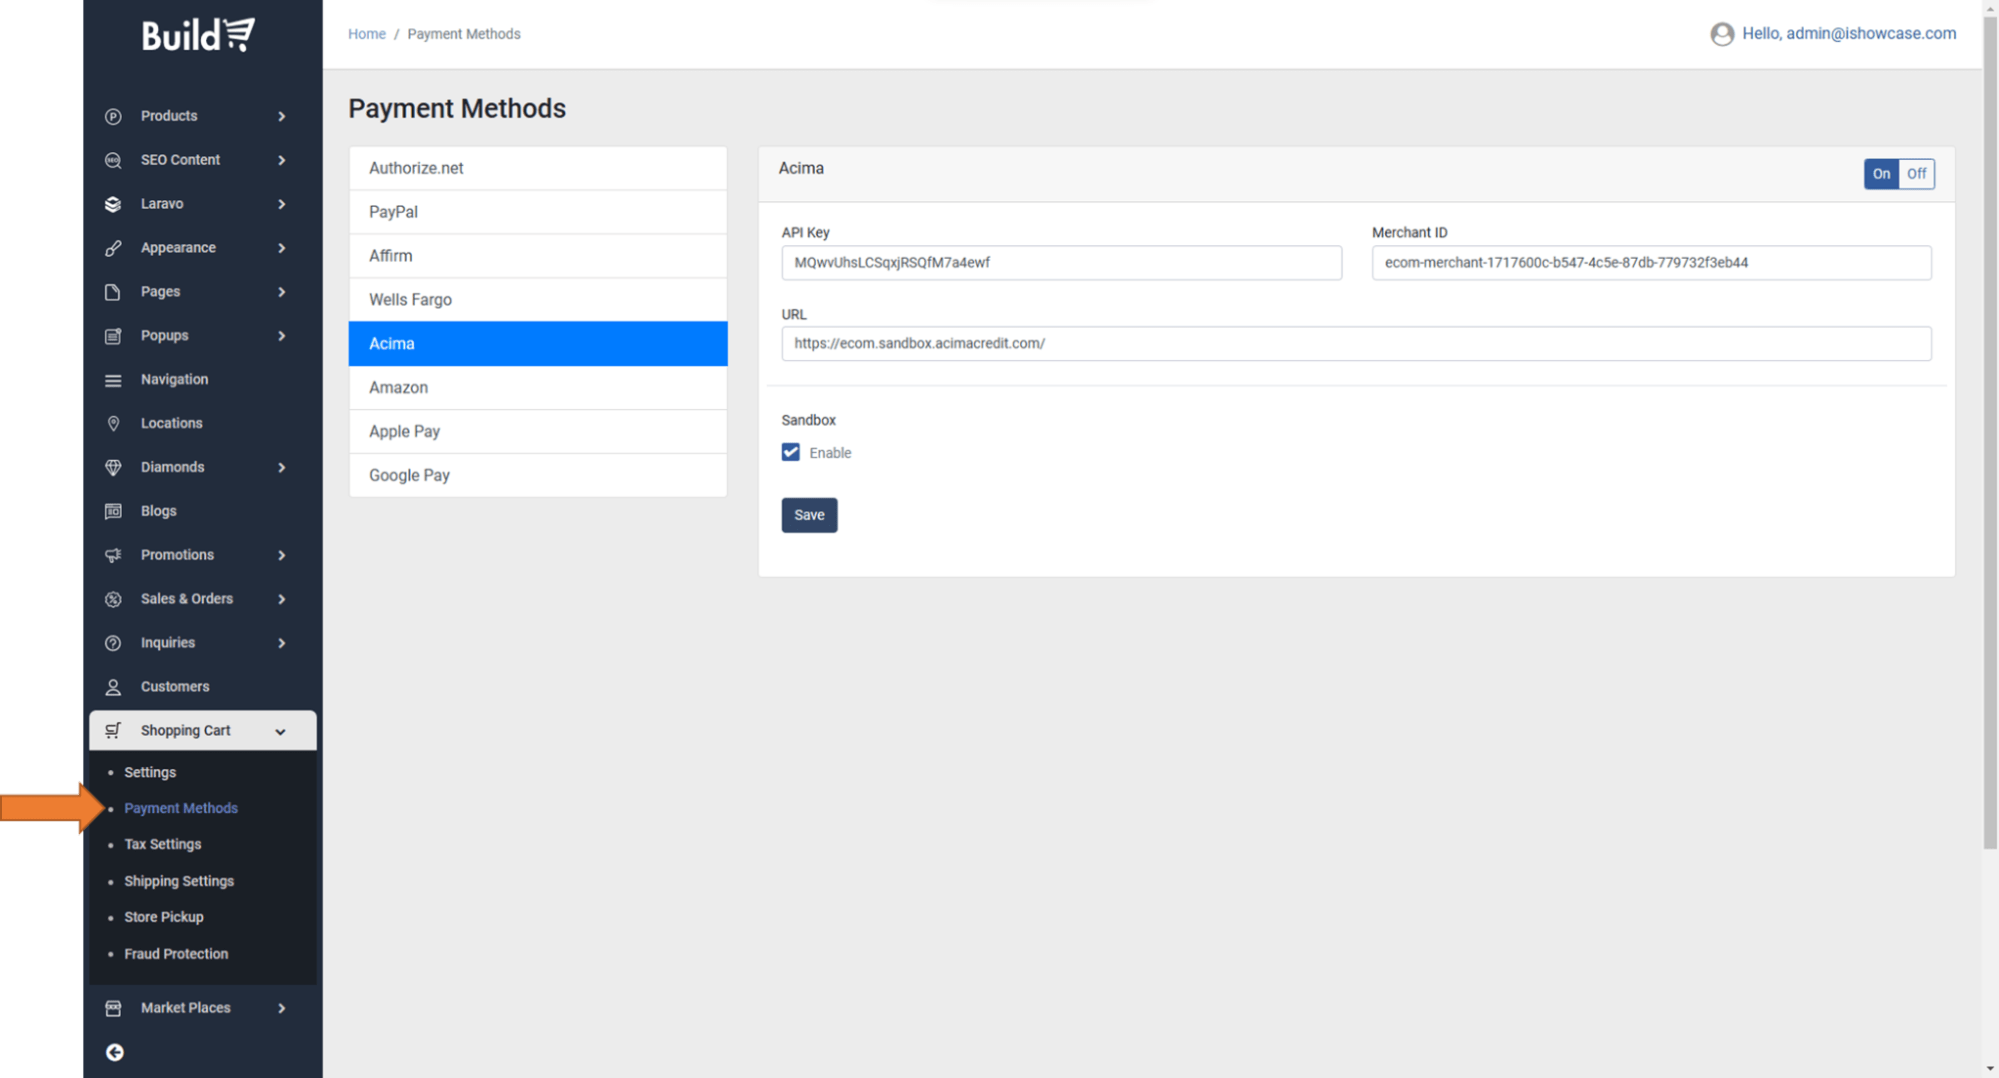The width and height of the screenshot is (1999, 1078).
Task: Open Tax Settings under Shopping Cart
Action: 163,844
